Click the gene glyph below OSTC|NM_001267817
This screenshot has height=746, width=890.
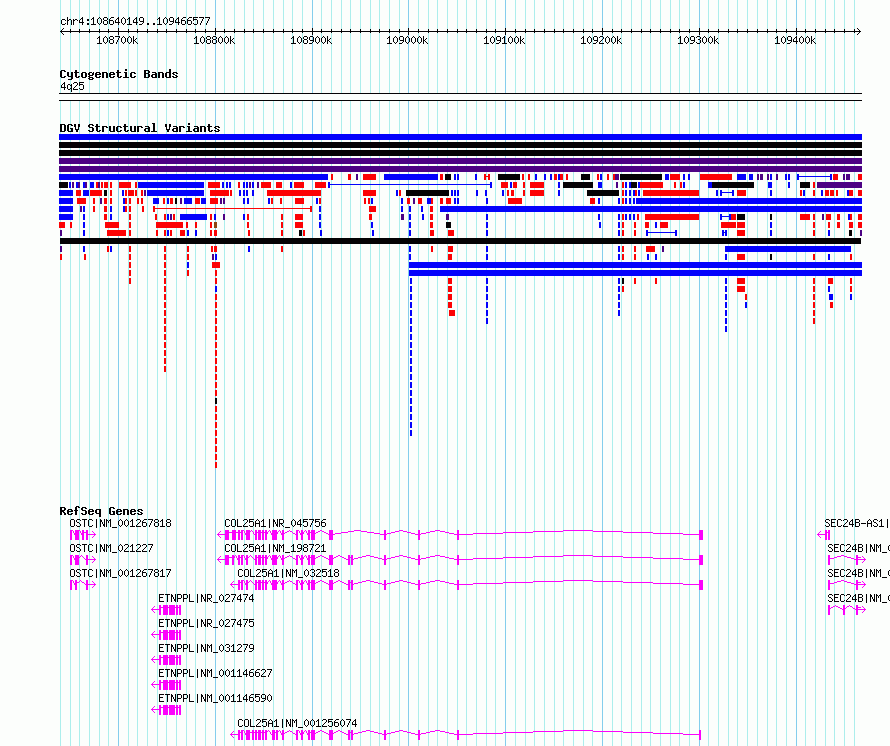coord(83,585)
